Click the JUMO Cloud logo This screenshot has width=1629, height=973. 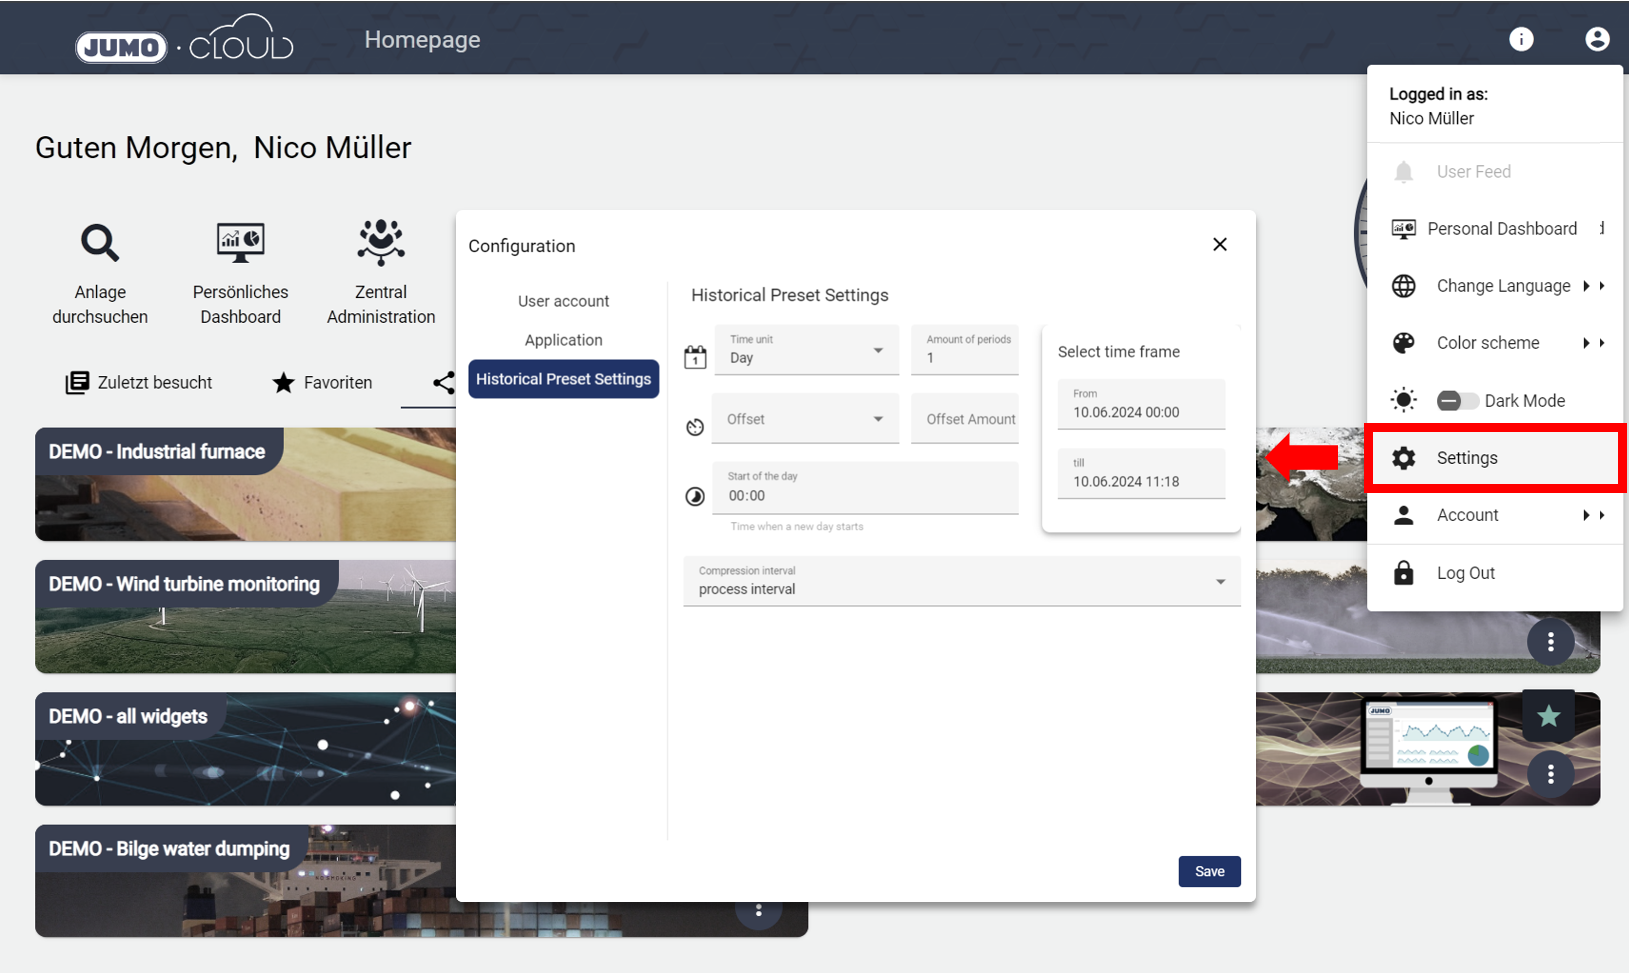(184, 42)
